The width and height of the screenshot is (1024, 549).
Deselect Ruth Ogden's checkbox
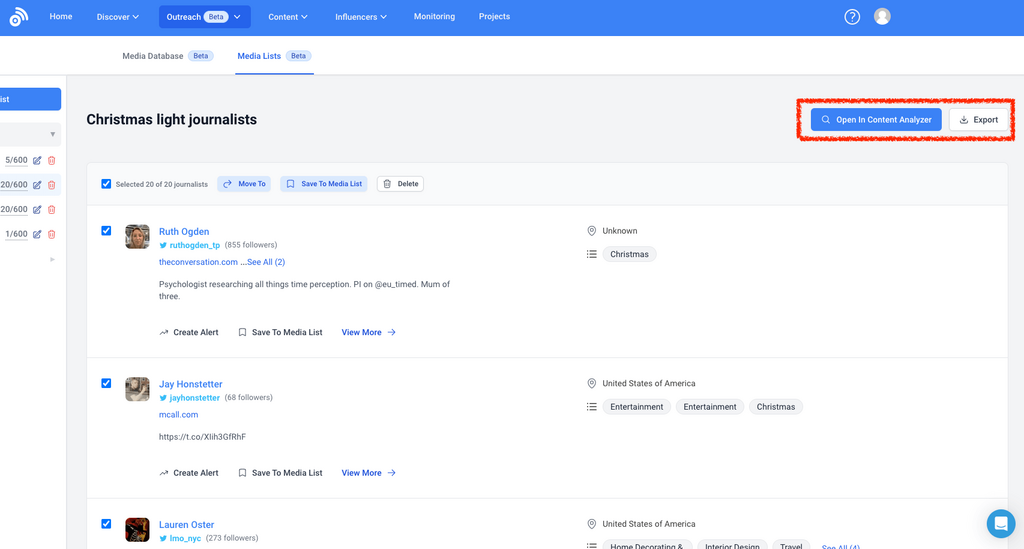pyautogui.click(x=106, y=231)
